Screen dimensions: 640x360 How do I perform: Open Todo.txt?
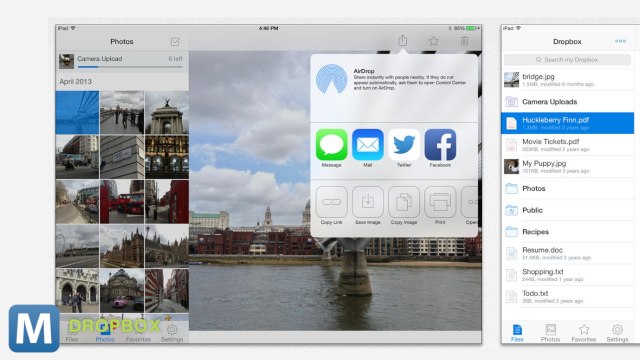click(567, 296)
